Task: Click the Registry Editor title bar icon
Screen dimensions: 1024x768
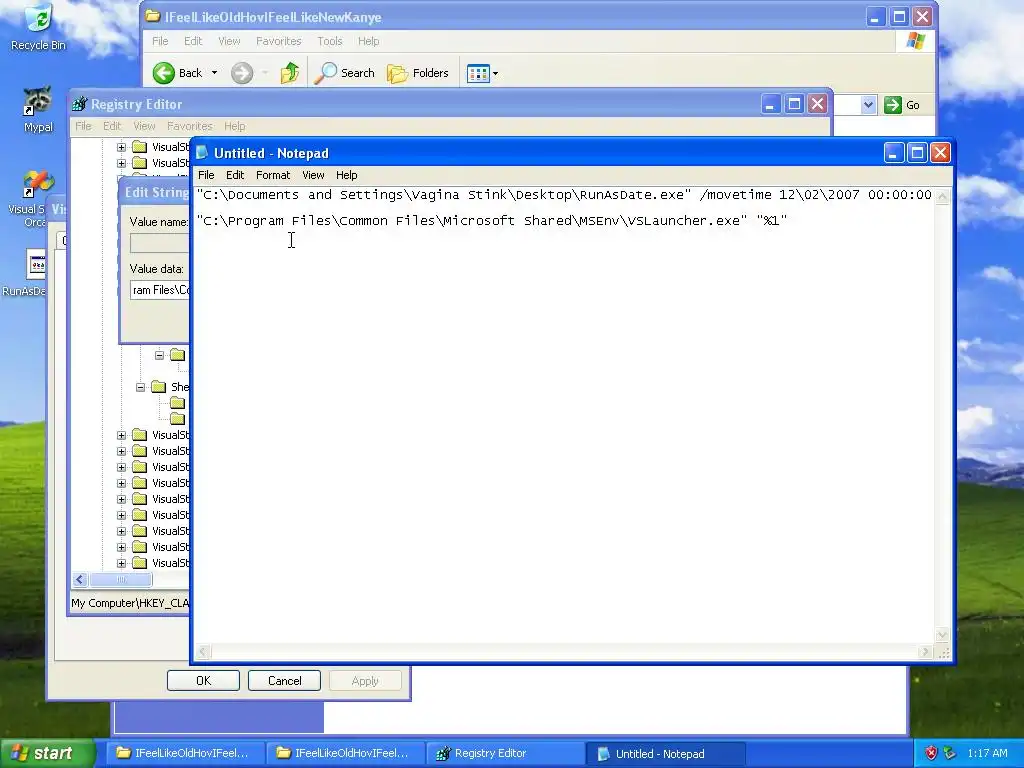Action: [x=80, y=104]
